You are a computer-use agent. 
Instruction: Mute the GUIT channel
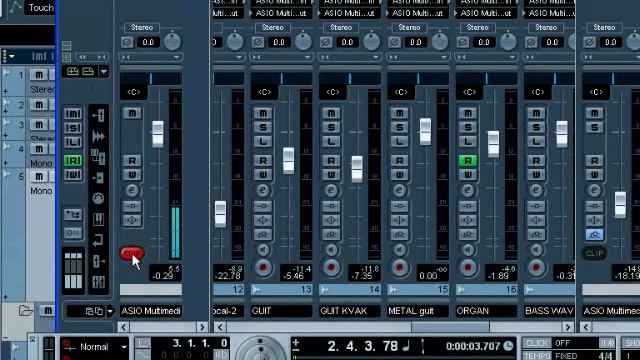tap(263, 113)
